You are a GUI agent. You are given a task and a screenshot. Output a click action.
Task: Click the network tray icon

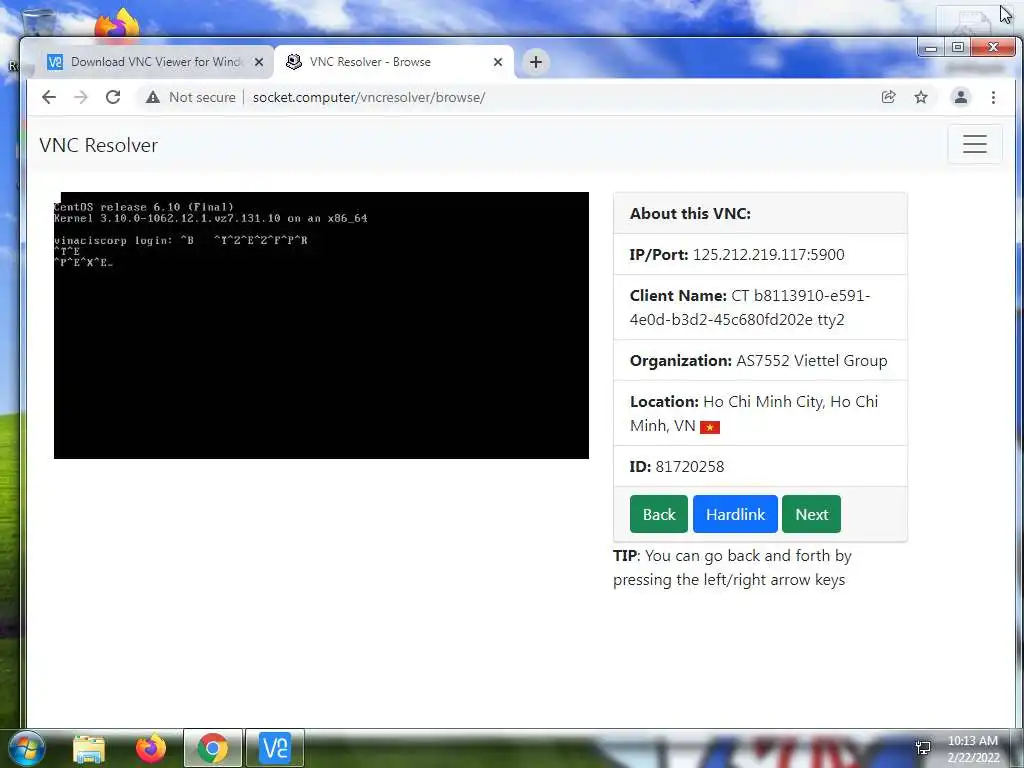[x=923, y=748]
